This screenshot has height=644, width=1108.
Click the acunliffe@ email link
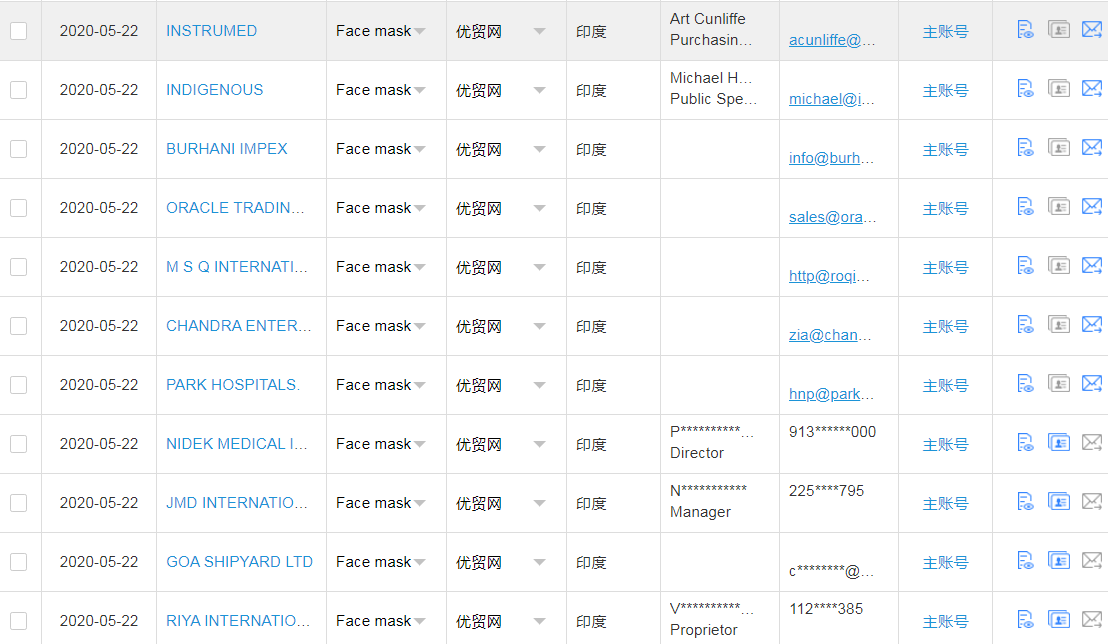click(x=832, y=40)
